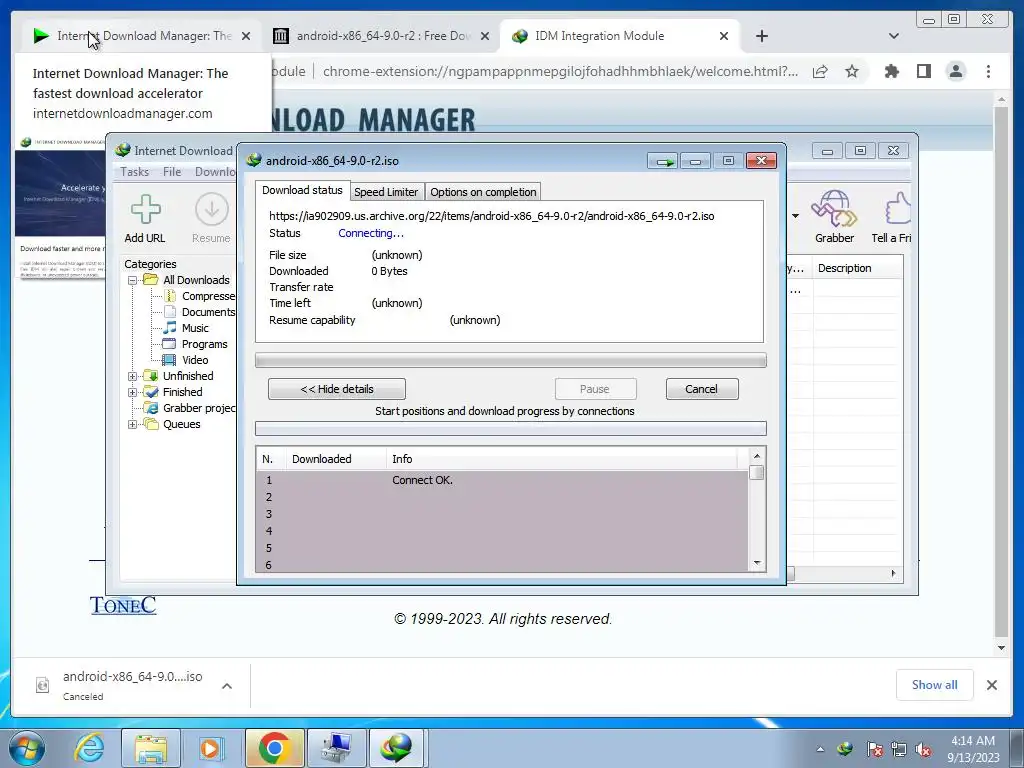This screenshot has width=1024, height=768.
Task: Click the IDM system tray icon
Action: point(844,749)
